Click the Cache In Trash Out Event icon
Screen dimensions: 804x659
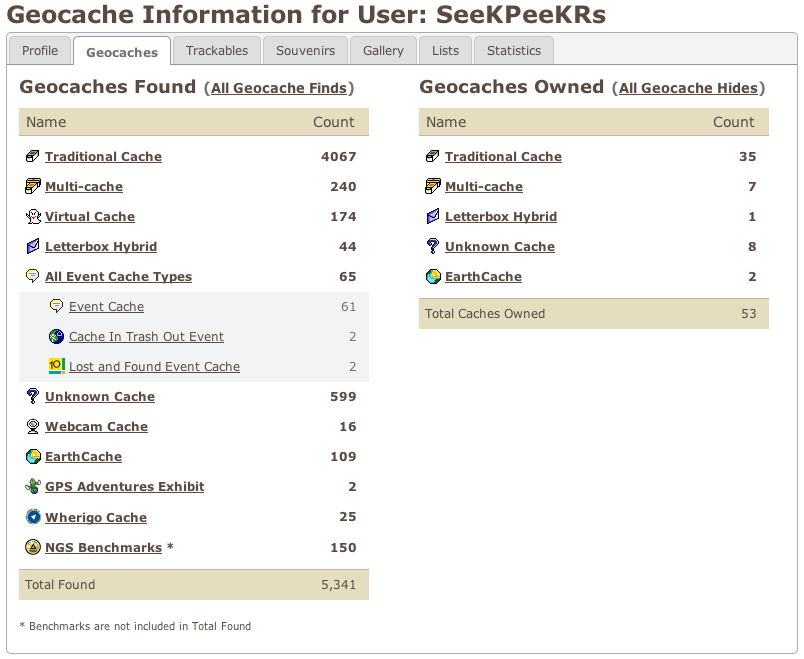click(x=57, y=337)
